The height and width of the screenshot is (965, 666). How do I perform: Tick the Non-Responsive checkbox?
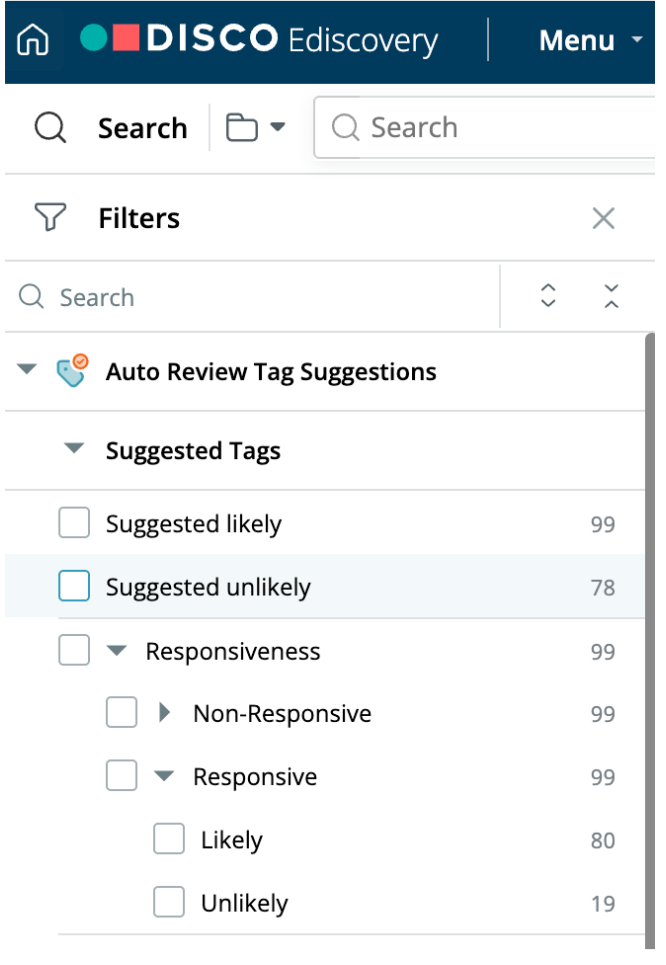[121, 713]
